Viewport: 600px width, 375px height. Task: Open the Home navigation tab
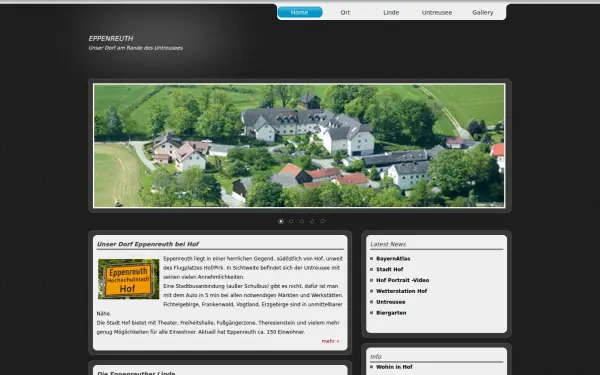tap(300, 12)
